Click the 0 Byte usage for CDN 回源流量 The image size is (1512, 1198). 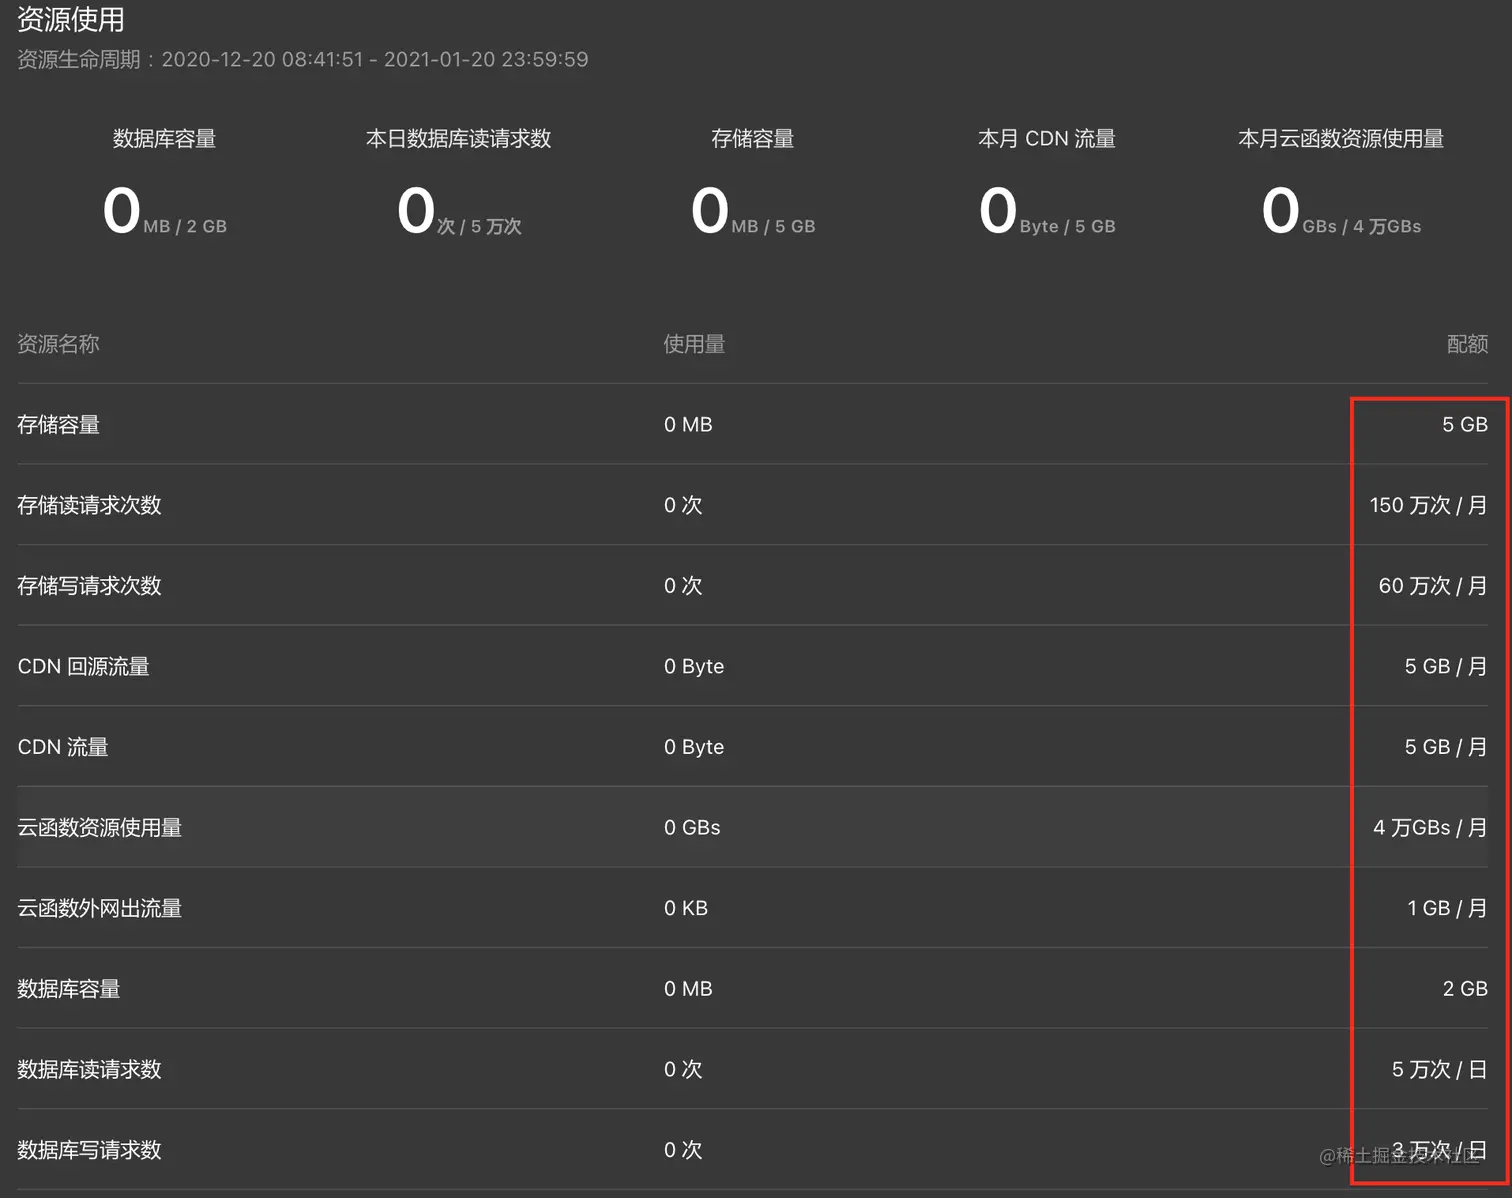(694, 667)
